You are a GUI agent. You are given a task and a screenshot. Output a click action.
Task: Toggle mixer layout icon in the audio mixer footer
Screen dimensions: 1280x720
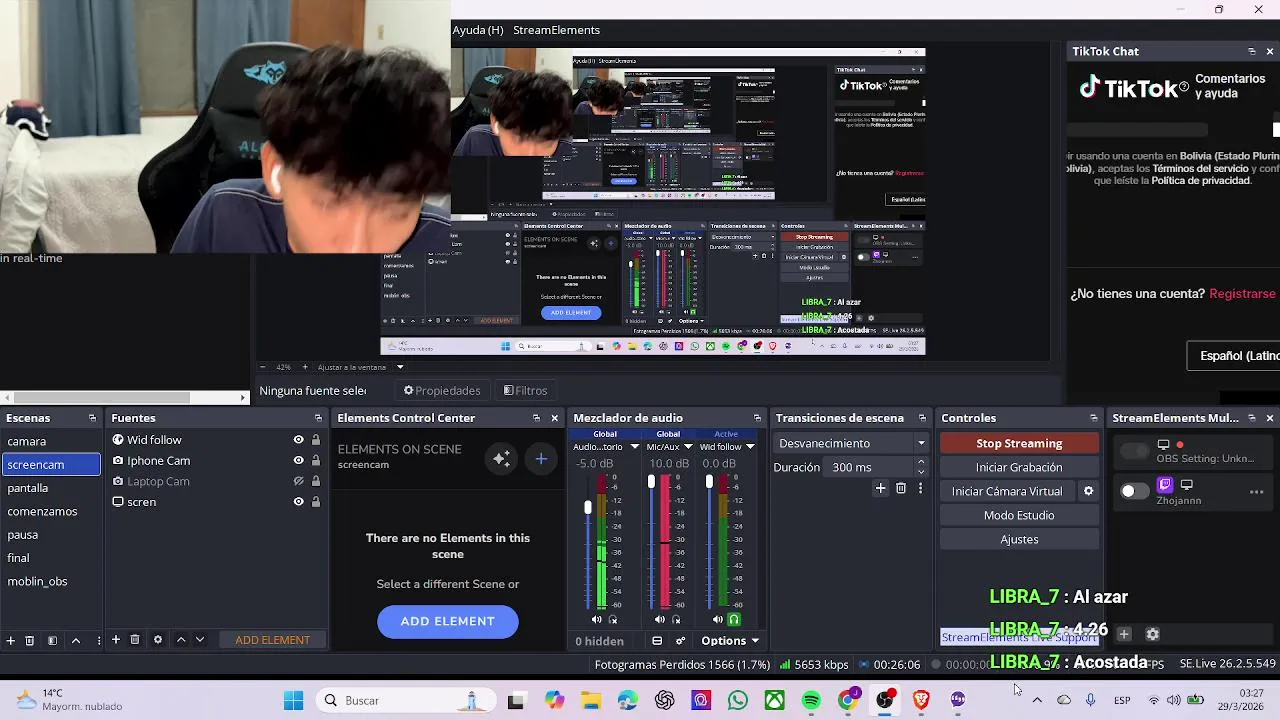click(x=657, y=641)
